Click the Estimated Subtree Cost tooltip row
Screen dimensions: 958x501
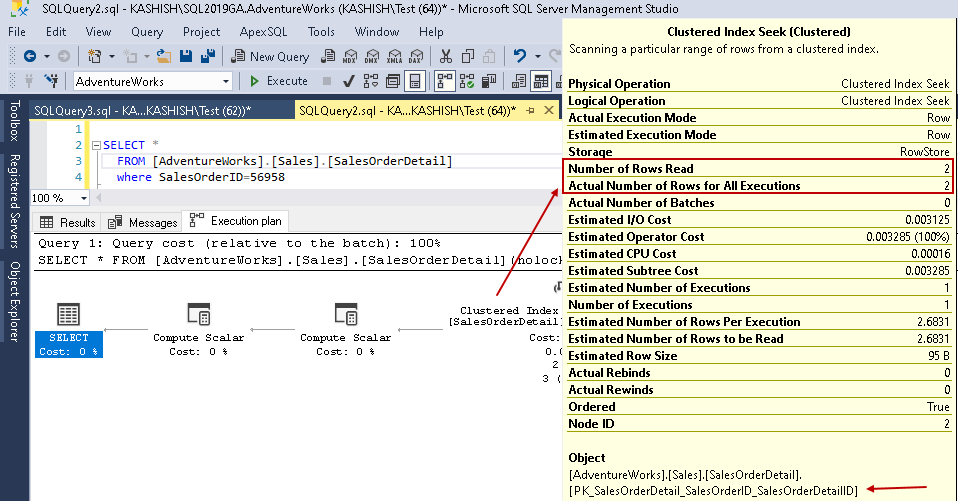click(759, 271)
